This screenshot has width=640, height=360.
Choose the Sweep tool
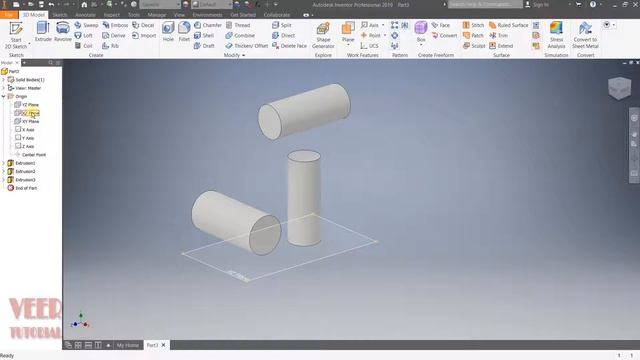[x=86, y=25]
